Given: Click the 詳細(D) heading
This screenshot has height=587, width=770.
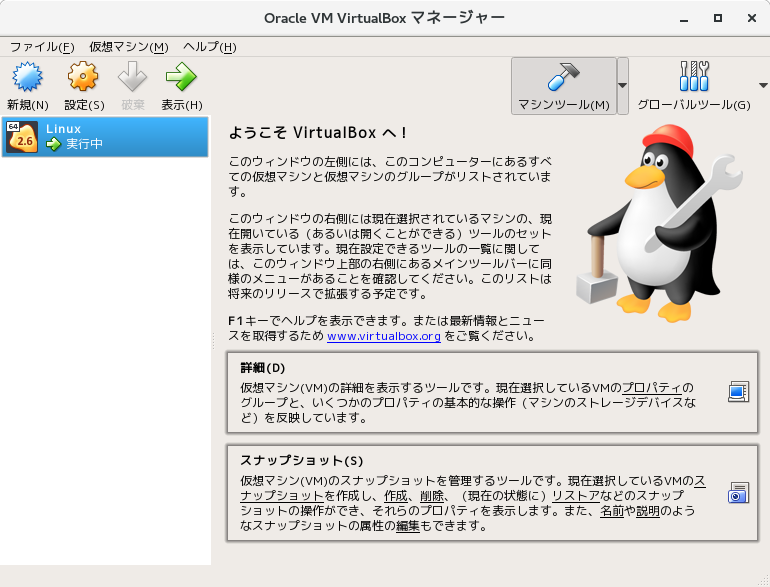Looking at the screenshot, I should 263,368.
